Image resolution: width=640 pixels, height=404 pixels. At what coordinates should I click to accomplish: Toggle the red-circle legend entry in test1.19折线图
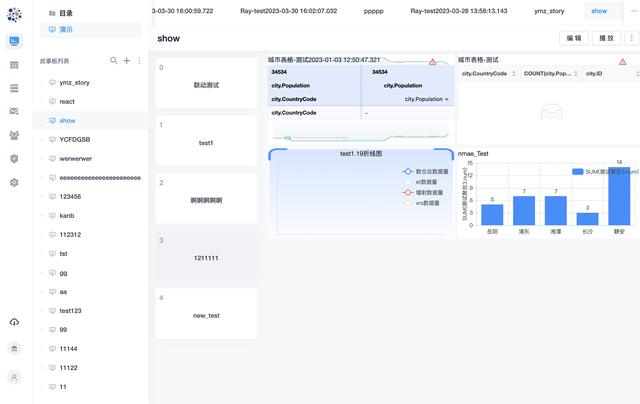pyautogui.click(x=422, y=192)
